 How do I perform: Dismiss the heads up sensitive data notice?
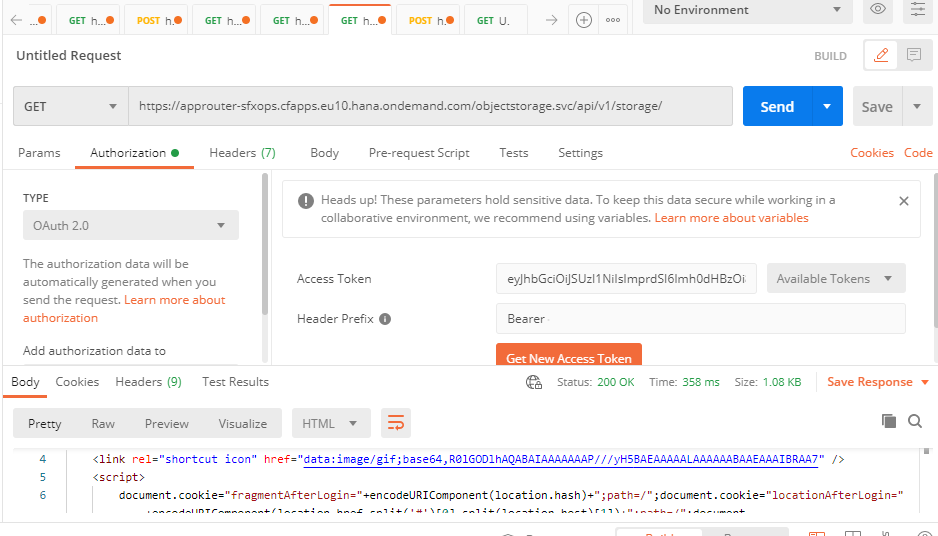click(x=903, y=201)
